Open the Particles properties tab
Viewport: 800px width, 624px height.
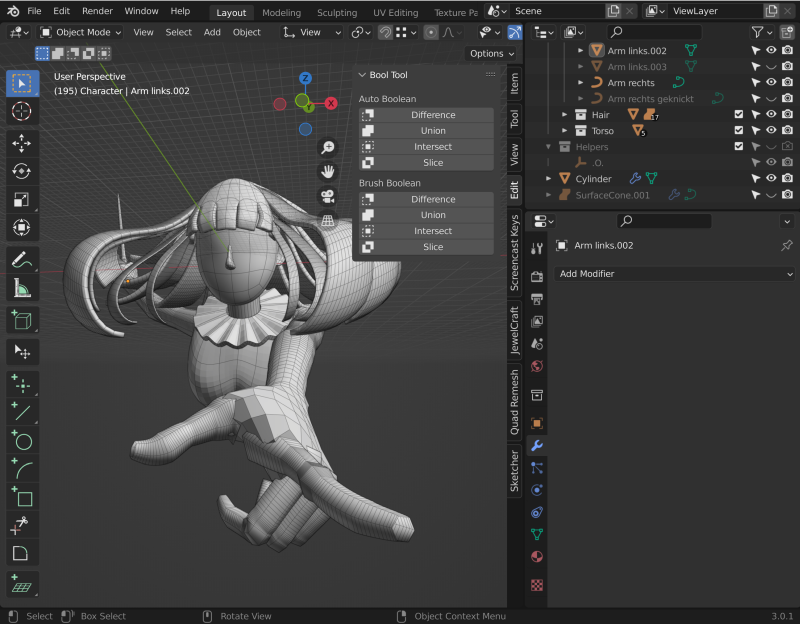coord(537,468)
